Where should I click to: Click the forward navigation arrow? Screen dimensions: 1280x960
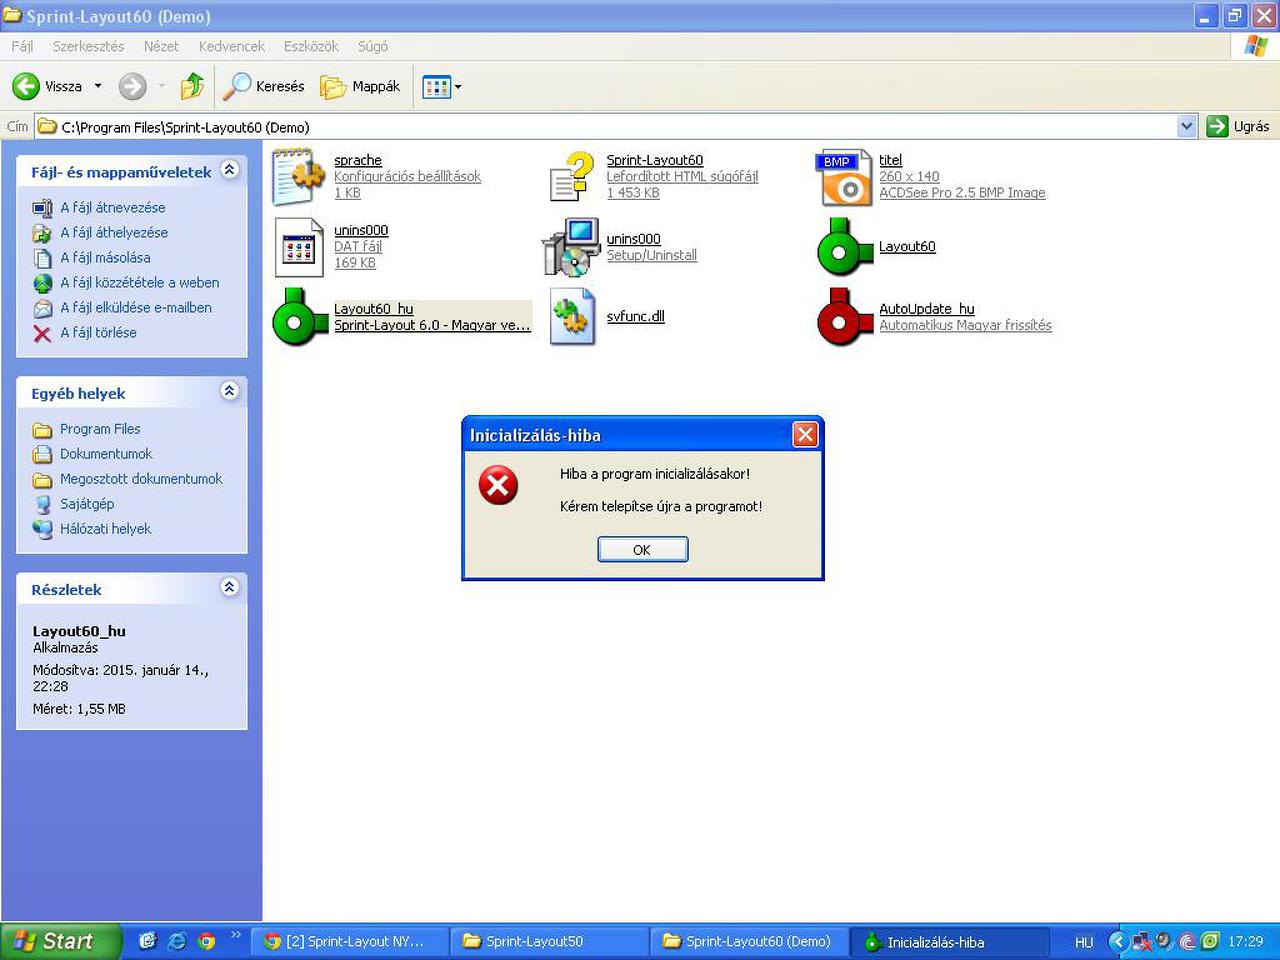(x=132, y=87)
